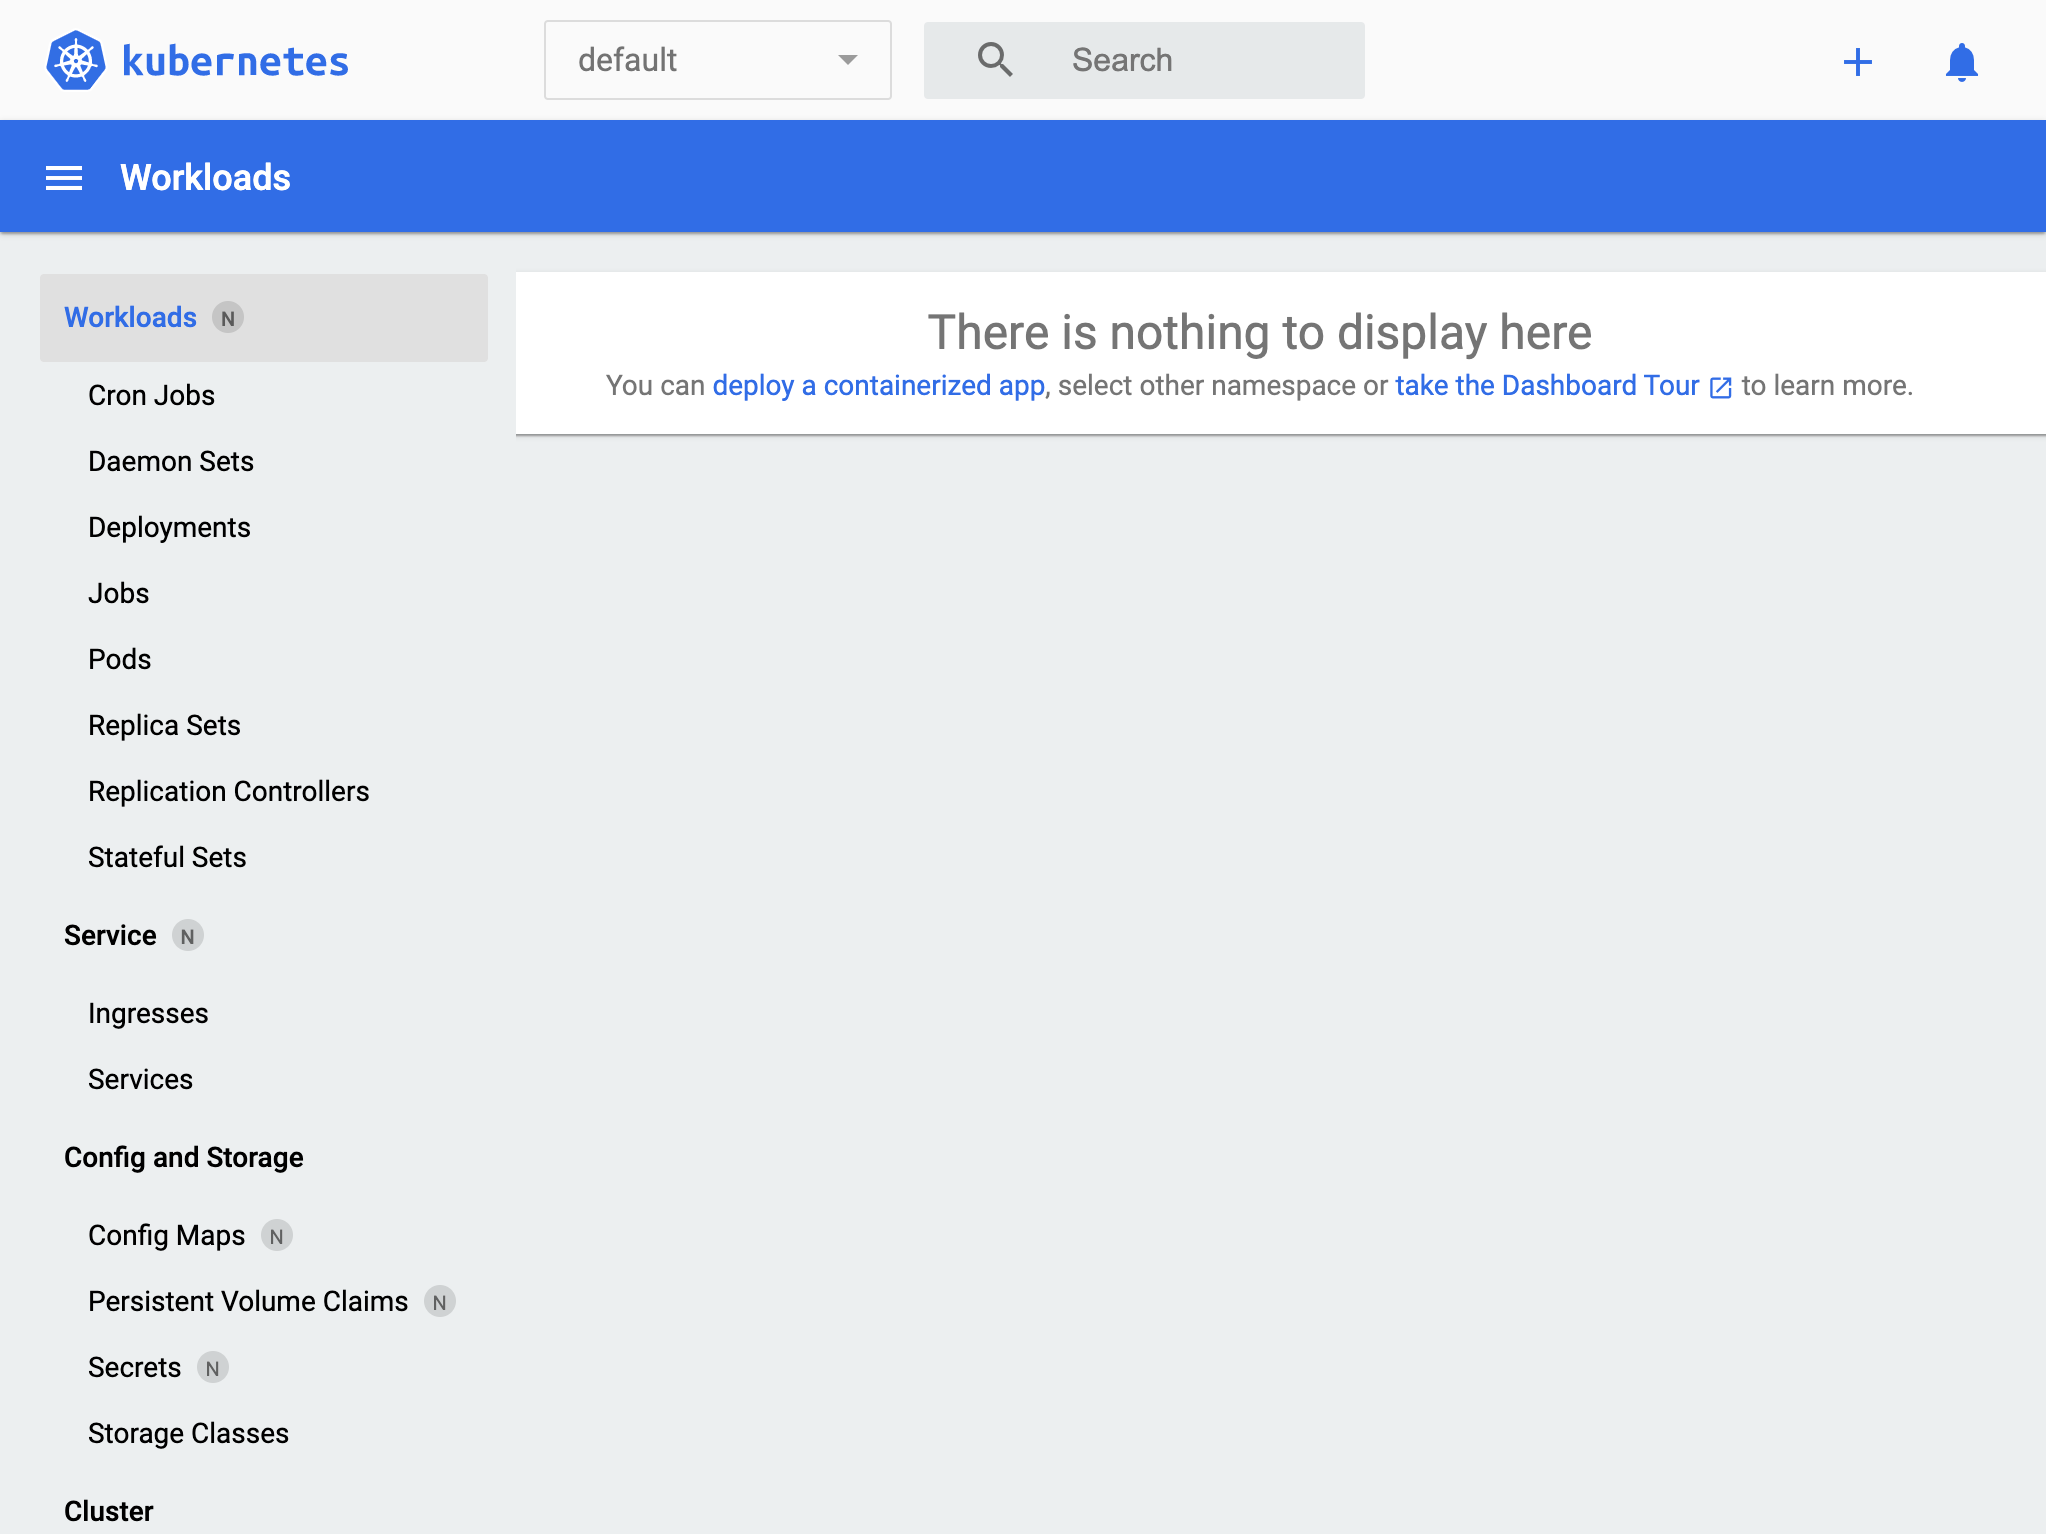Viewport: 2046px width, 1534px height.
Task: Click the Kubernetes helm logo icon
Action: [76, 60]
